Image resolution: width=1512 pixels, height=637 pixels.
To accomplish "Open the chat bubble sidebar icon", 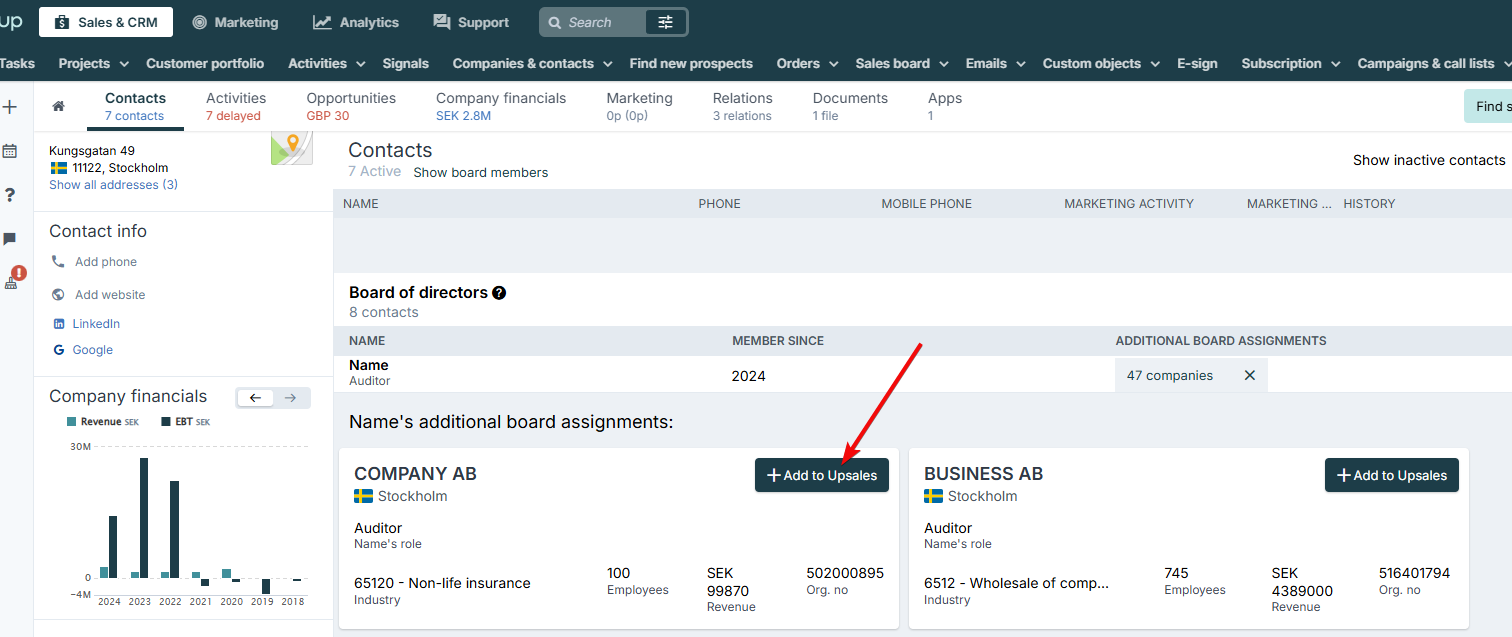I will point(10,239).
